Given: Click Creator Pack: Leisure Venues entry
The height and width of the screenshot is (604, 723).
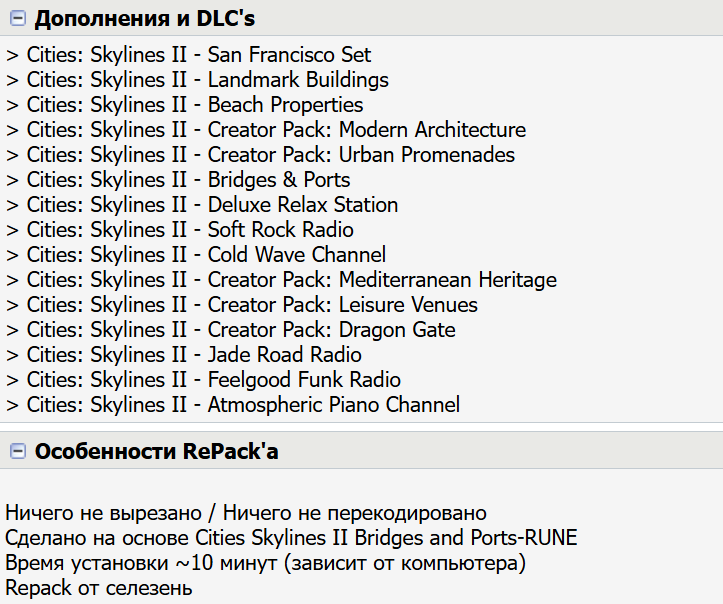Looking at the screenshot, I should (x=242, y=305).
